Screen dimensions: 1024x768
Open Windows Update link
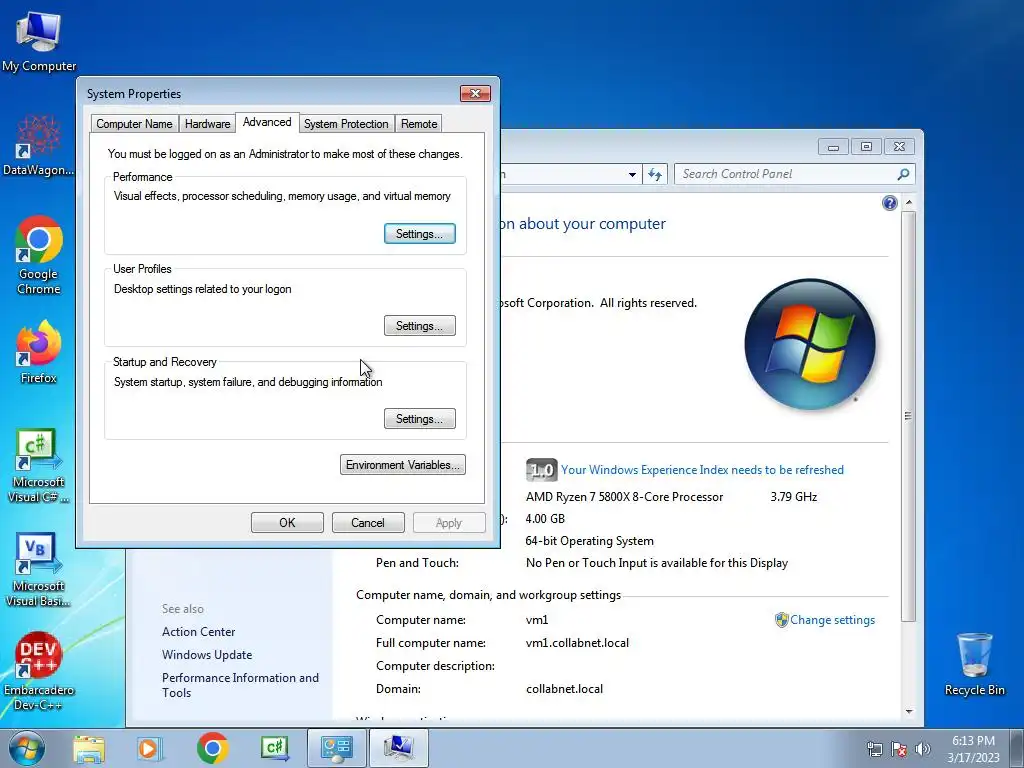(x=207, y=654)
